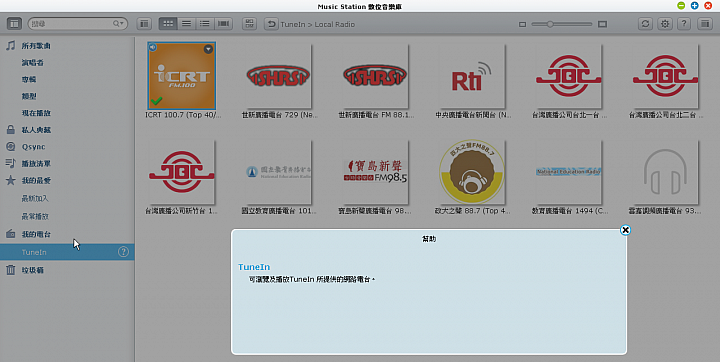This screenshot has width=720, height=362.
Task: Maximize window with blue plus button
Action: (x=694, y=6)
